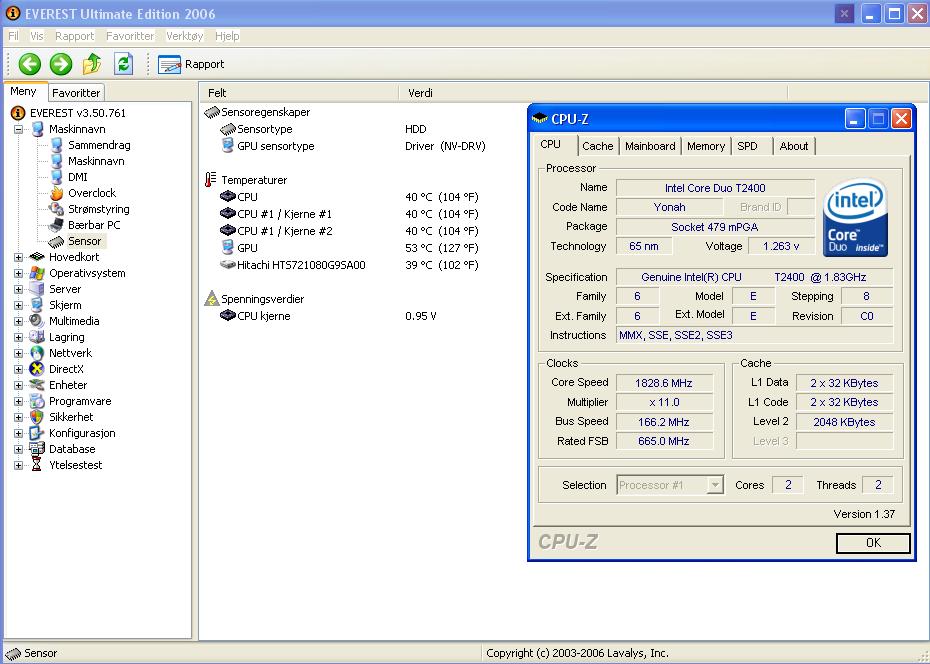Click the green up-level arrow icon
The width and height of the screenshot is (930, 664).
(x=92, y=64)
